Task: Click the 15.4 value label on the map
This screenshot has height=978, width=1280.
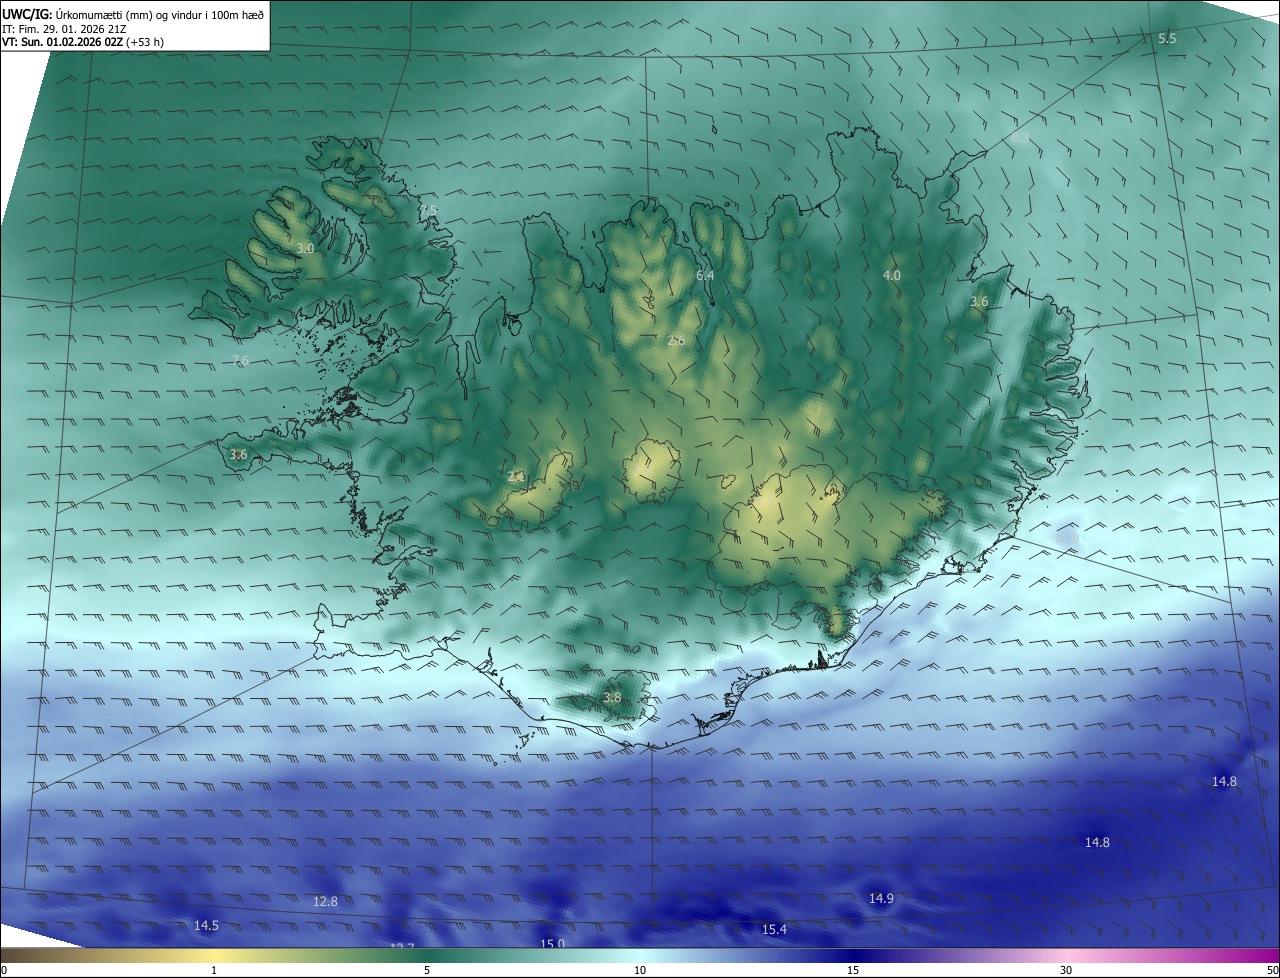Action: point(774,930)
